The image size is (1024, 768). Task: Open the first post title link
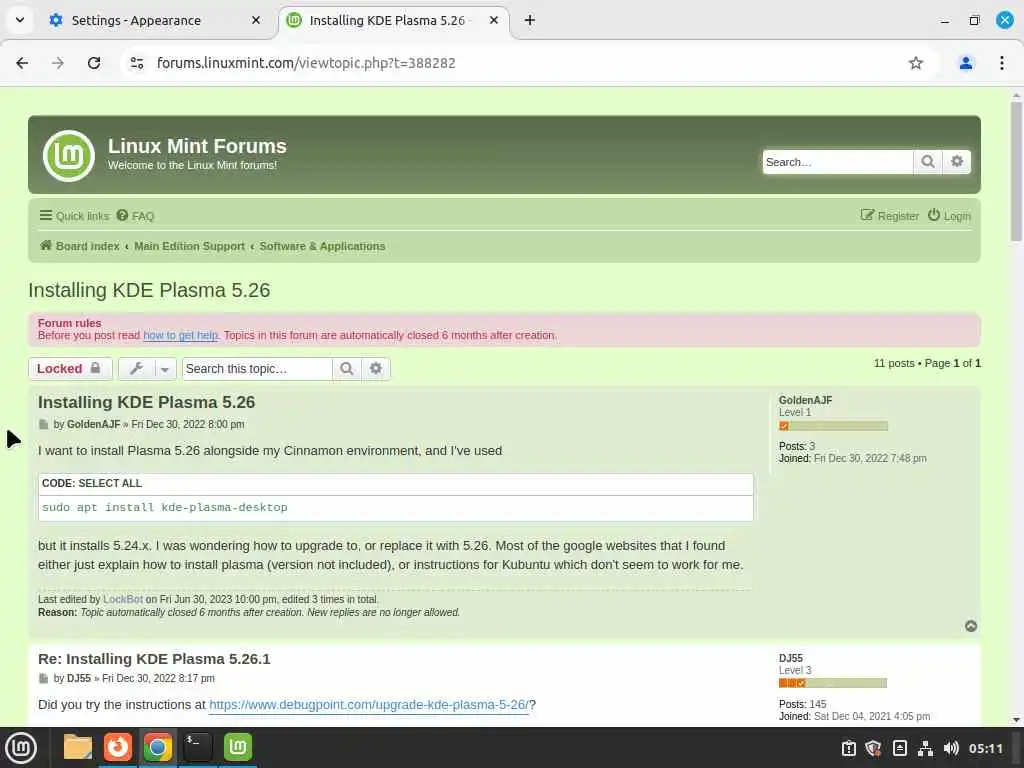146,402
